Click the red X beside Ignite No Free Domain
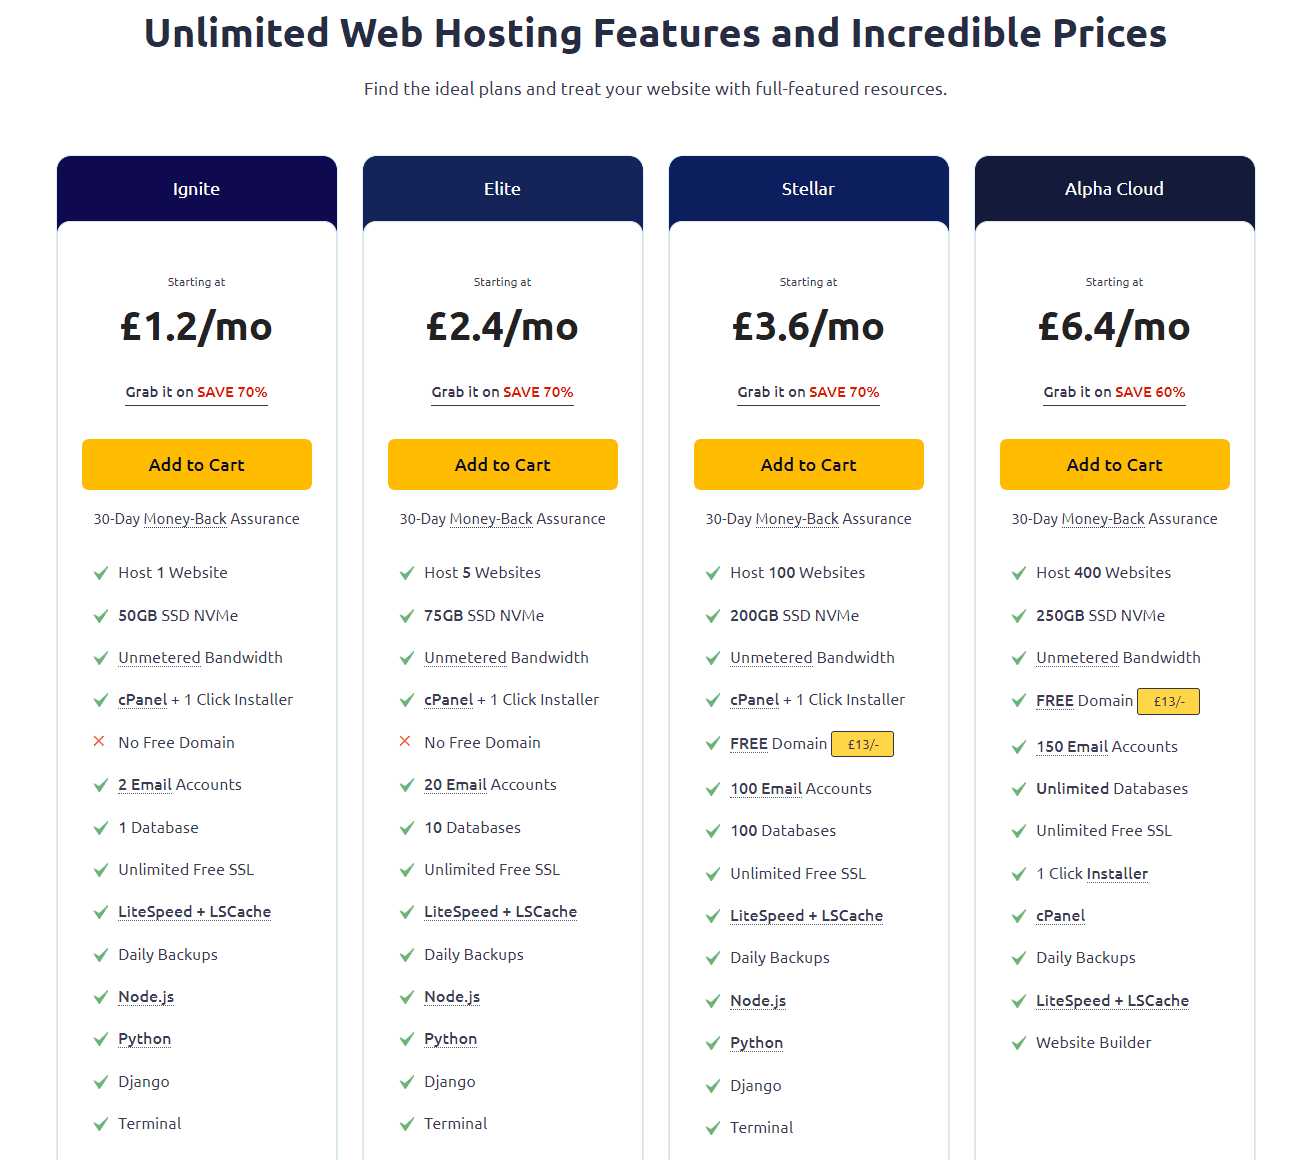The width and height of the screenshot is (1296, 1160). 99,742
